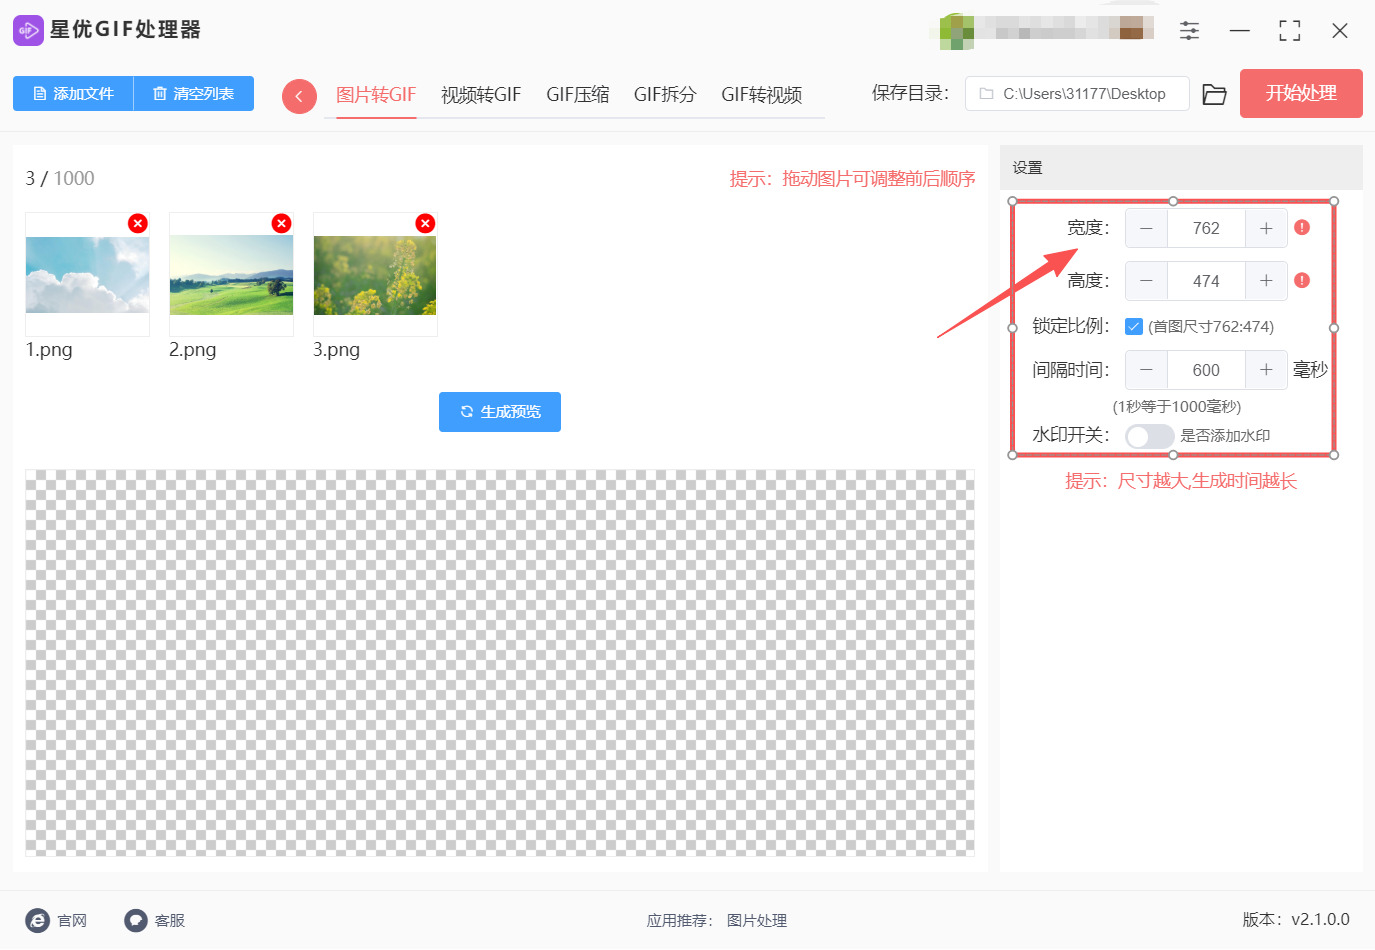The height and width of the screenshot is (950, 1375).
Task: Decrease width with the minus button
Action: [1146, 228]
